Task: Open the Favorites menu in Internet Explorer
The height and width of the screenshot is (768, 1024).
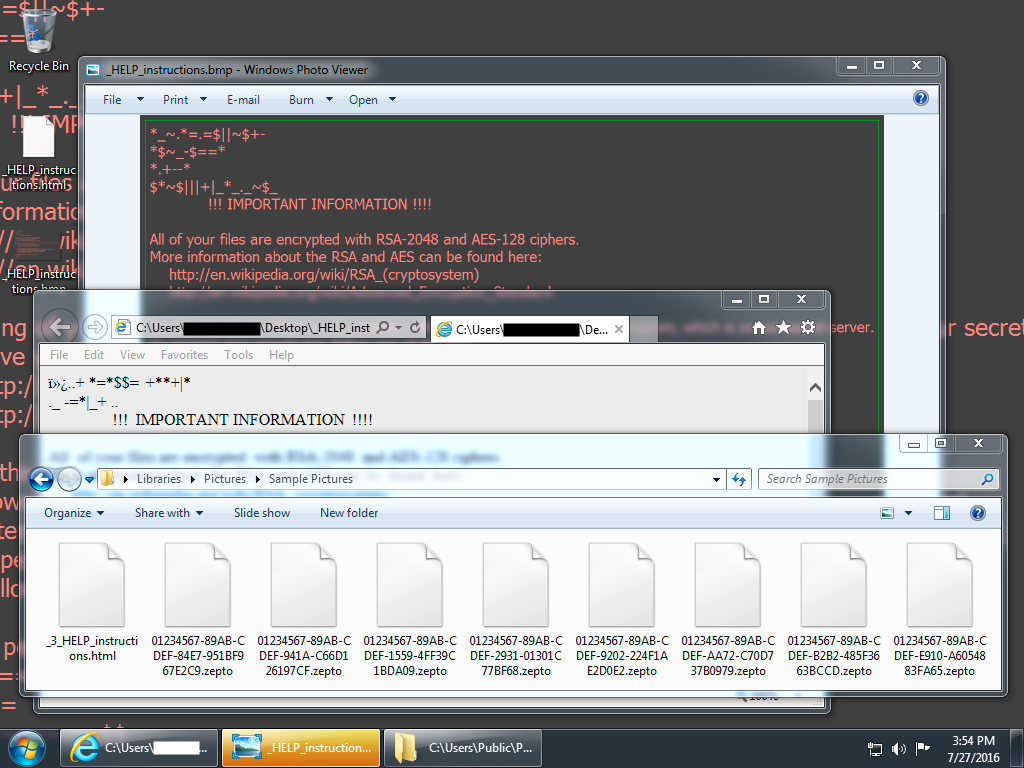Action: [x=184, y=355]
